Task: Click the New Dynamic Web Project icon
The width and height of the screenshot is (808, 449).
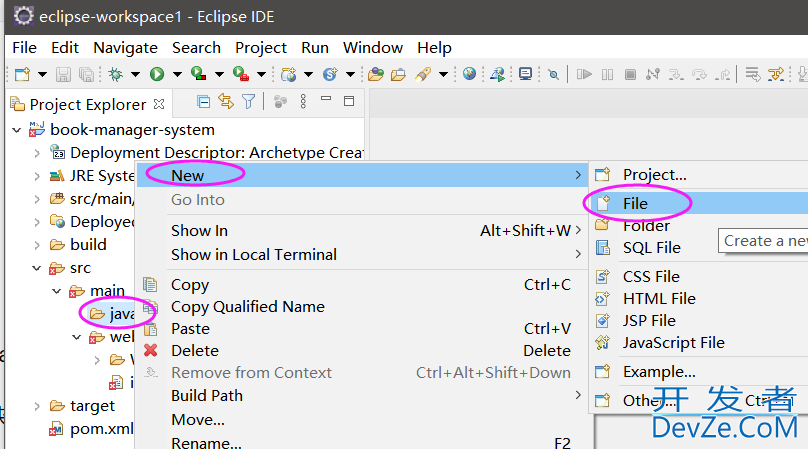Action: [289, 75]
